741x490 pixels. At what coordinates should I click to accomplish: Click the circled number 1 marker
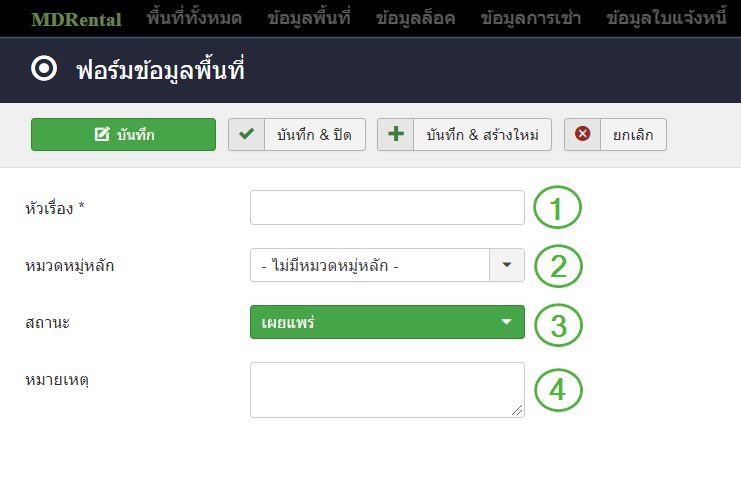point(558,207)
